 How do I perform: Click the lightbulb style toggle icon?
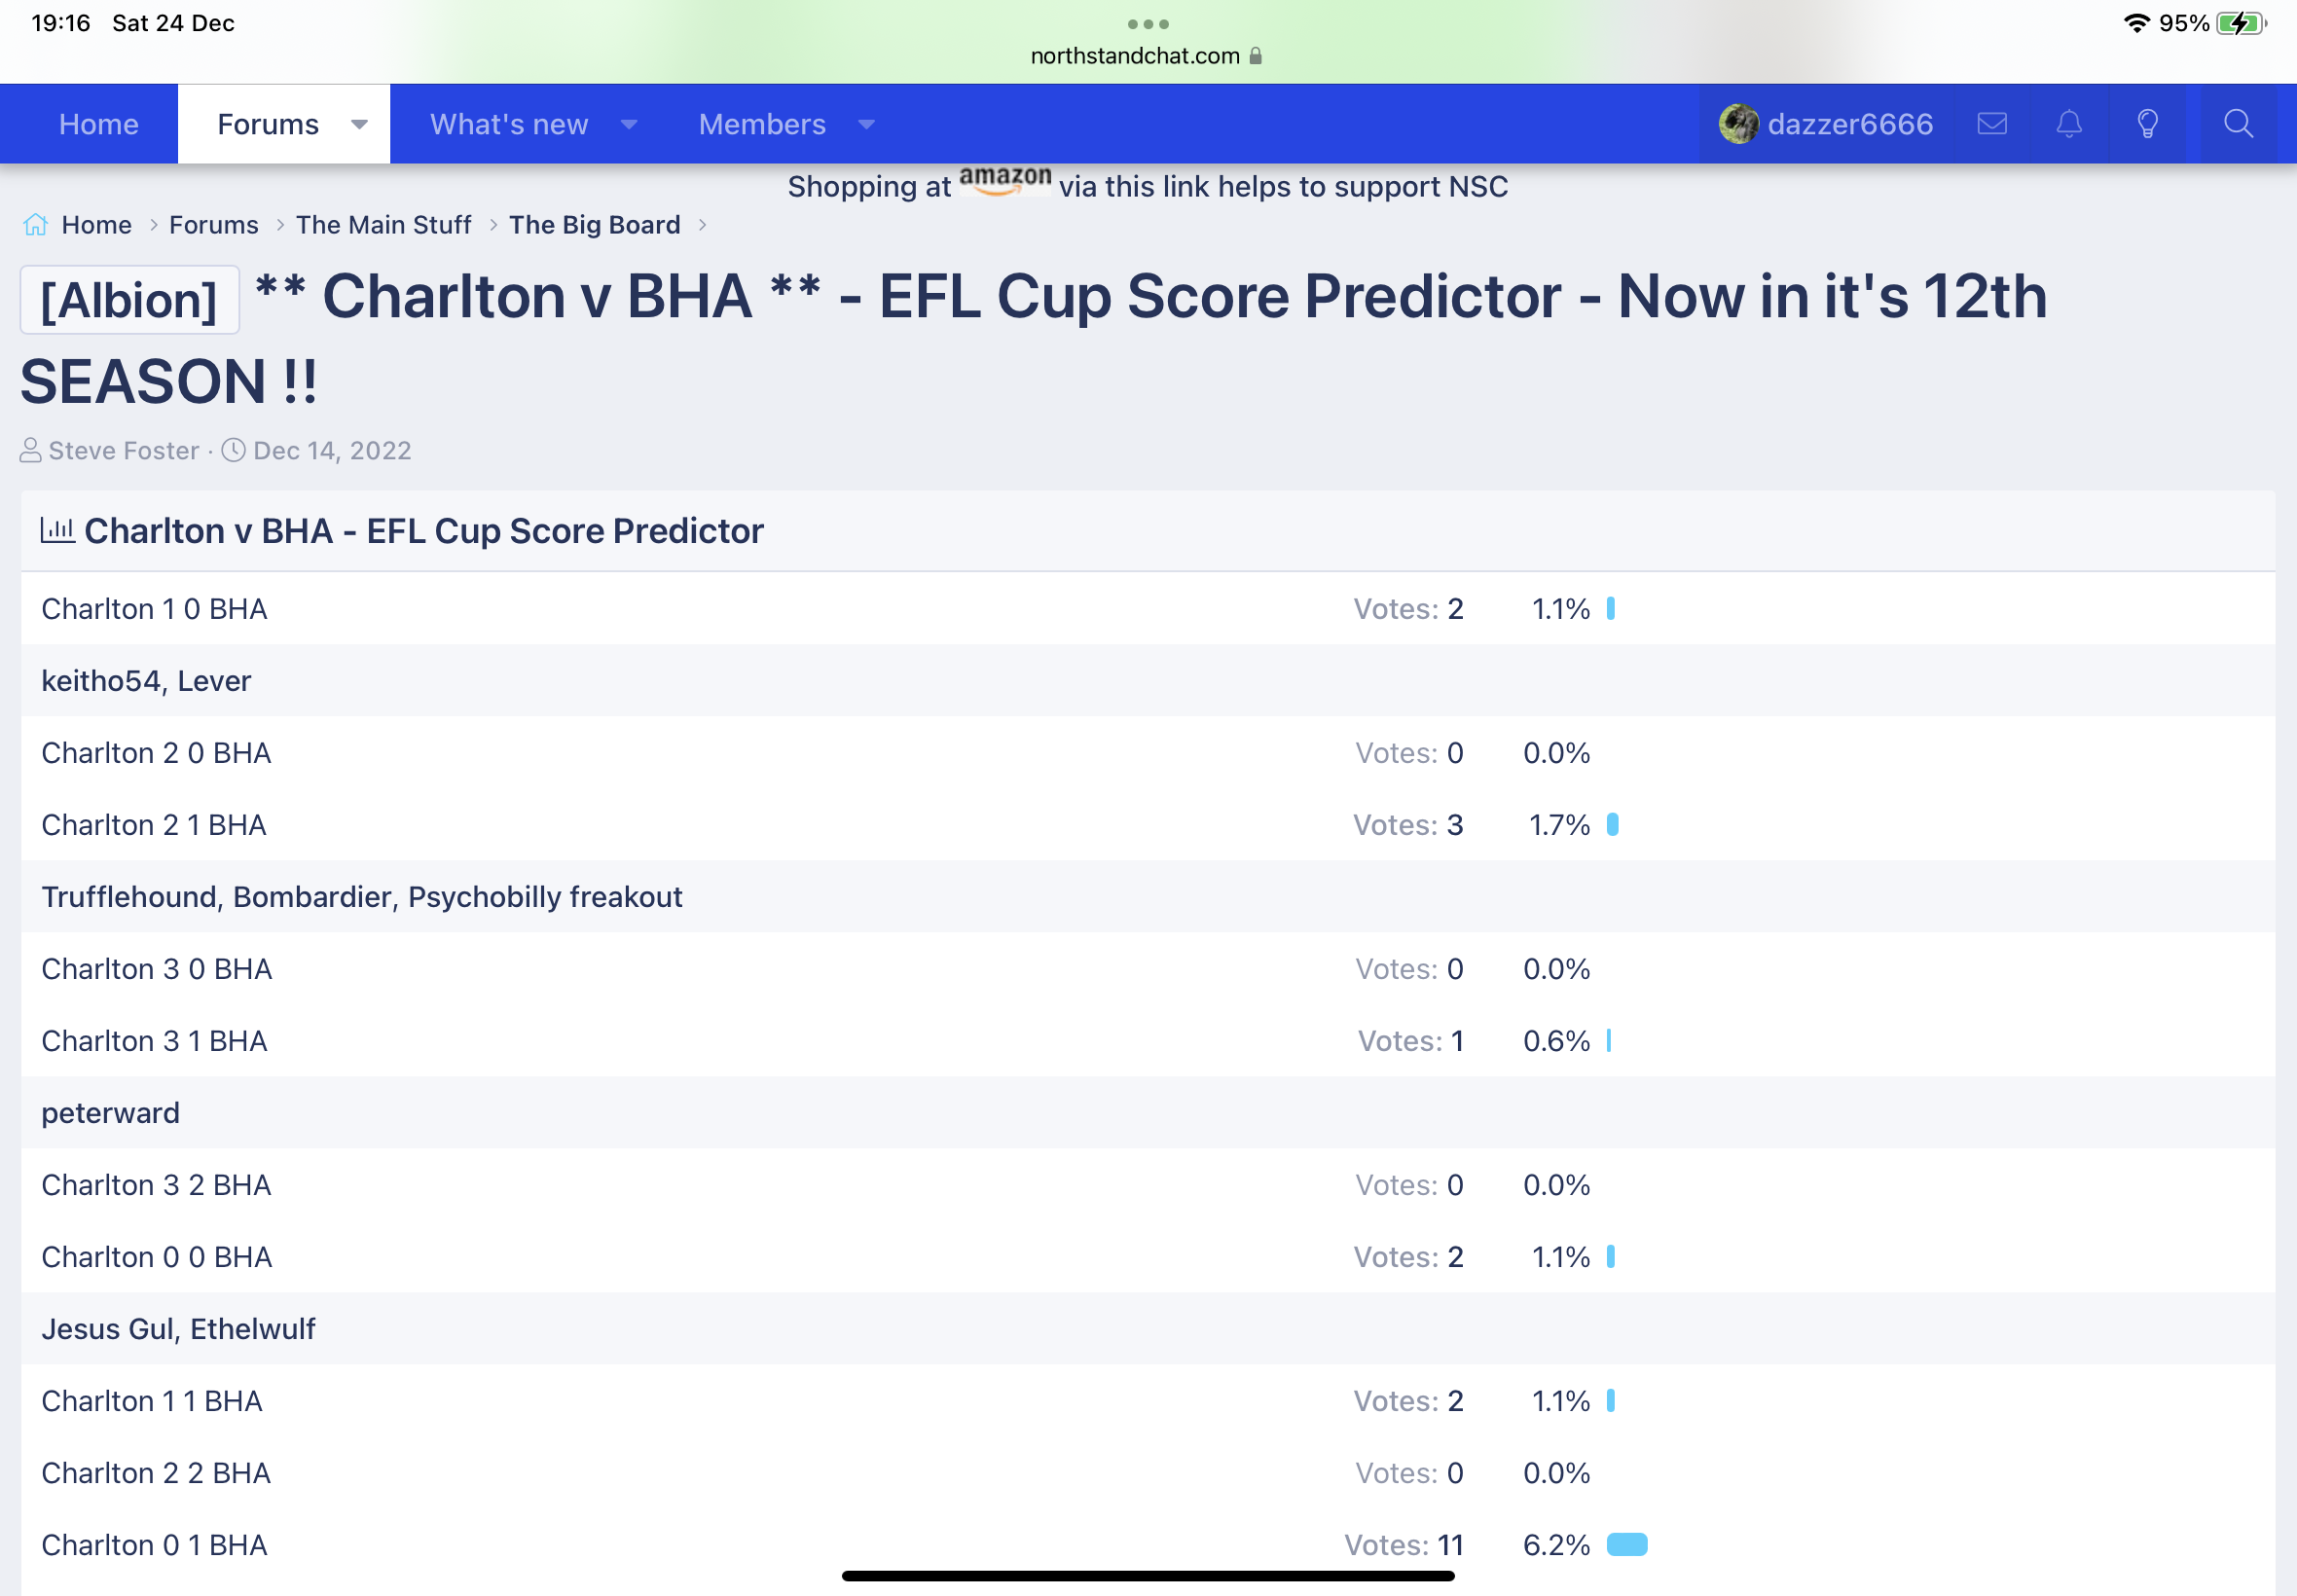pyautogui.click(x=2147, y=124)
